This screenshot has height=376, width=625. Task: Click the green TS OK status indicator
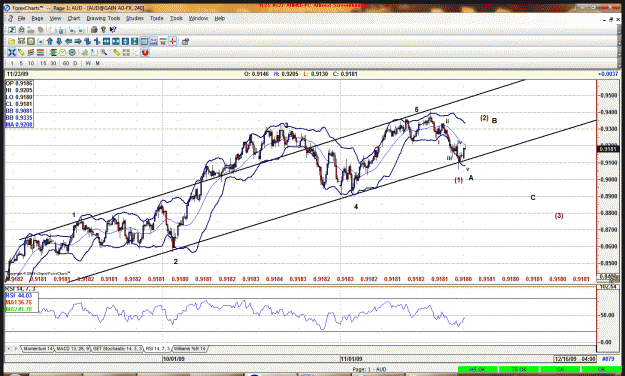tap(519, 370)
